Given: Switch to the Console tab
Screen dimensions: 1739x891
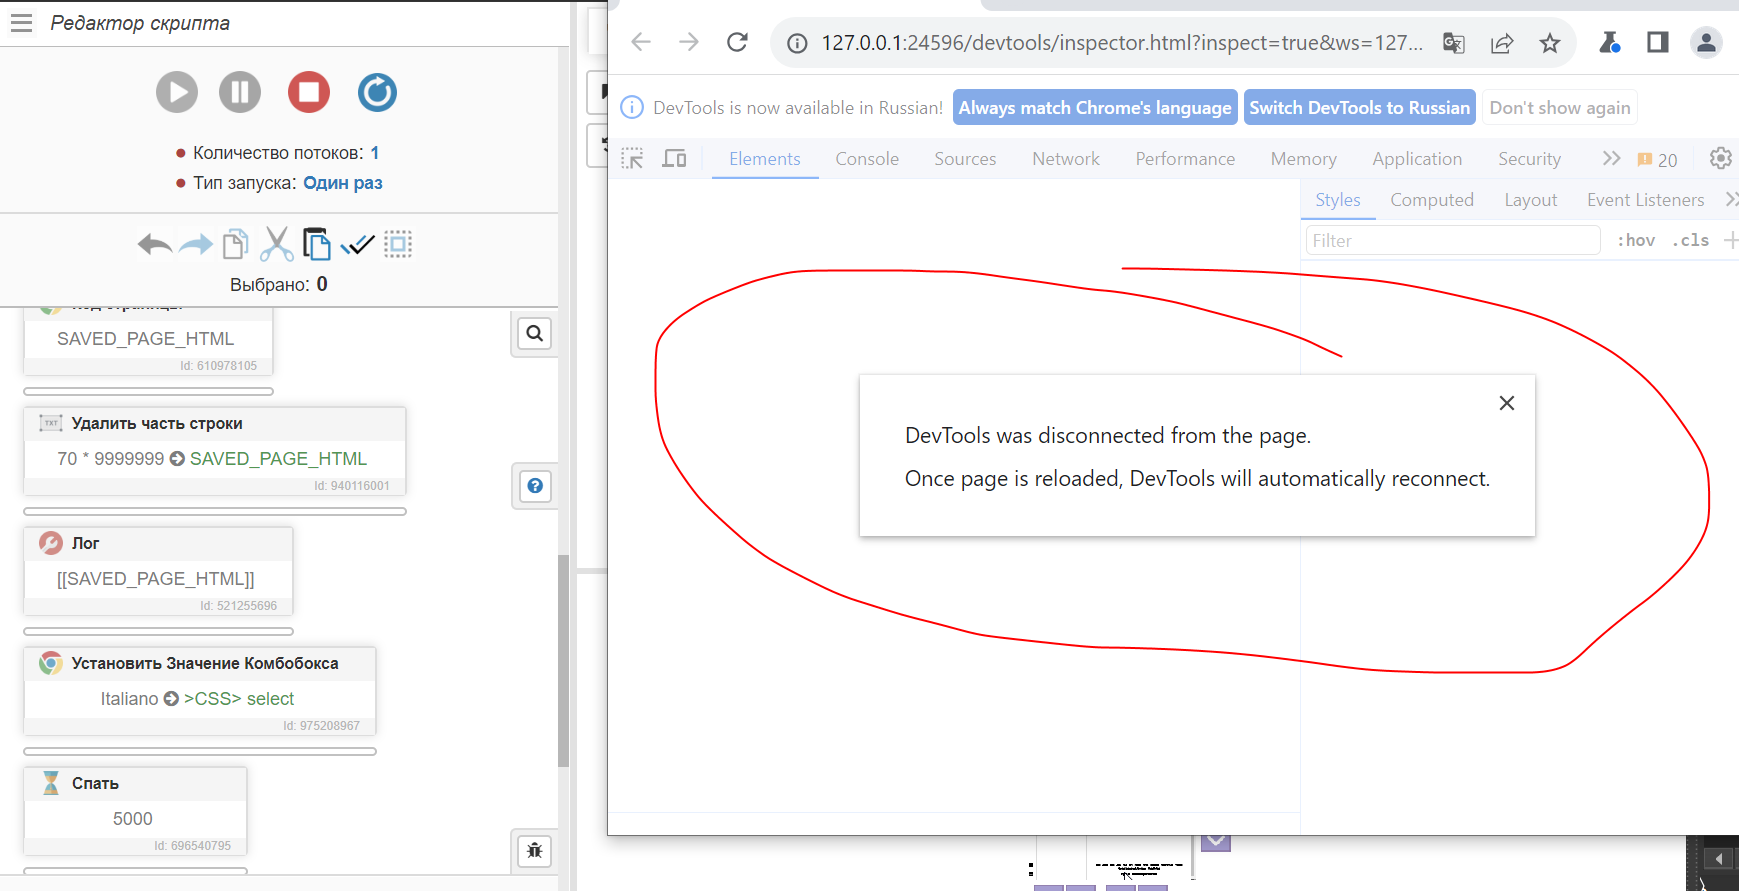Looking at the screenshot, I should coord(867,159).
